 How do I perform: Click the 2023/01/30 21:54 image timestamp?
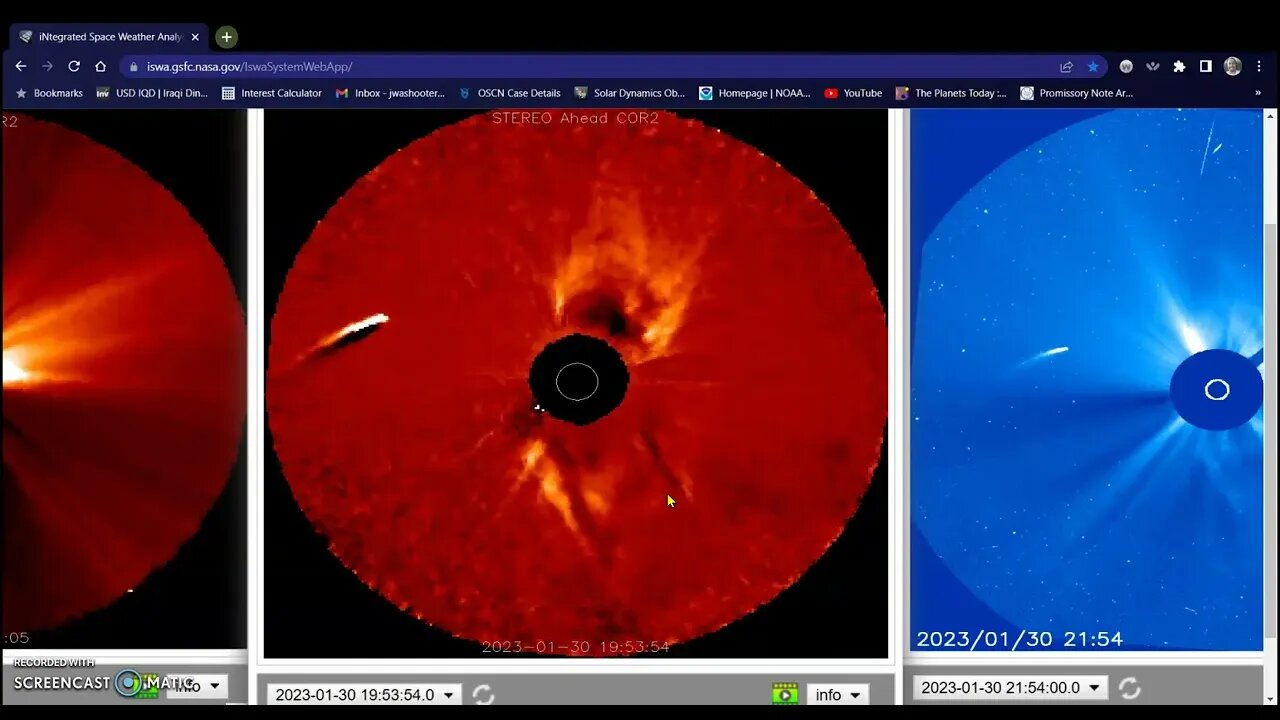click(x=1019, y=639)
